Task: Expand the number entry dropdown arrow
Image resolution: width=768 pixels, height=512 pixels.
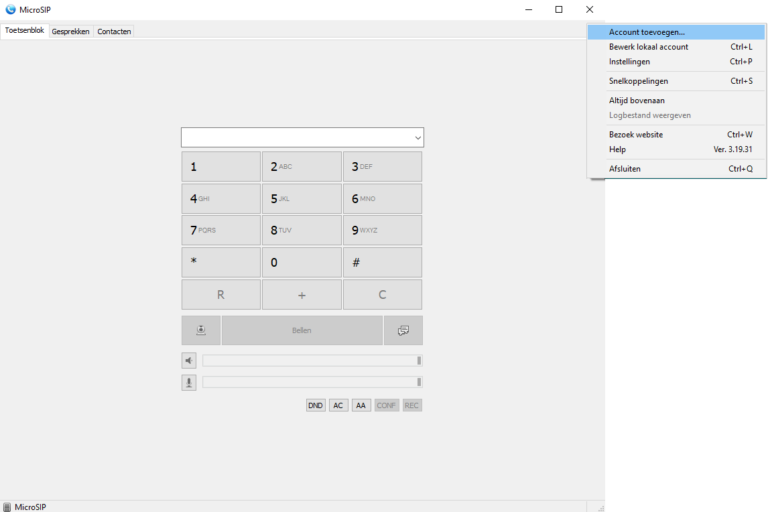Action: point(418,138)
